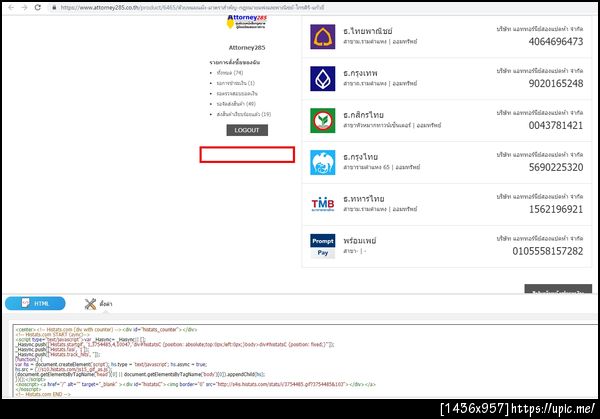Click the crossed tools settings icon
The height and width of the screenshot is (419, 600).
pos(90,304)
